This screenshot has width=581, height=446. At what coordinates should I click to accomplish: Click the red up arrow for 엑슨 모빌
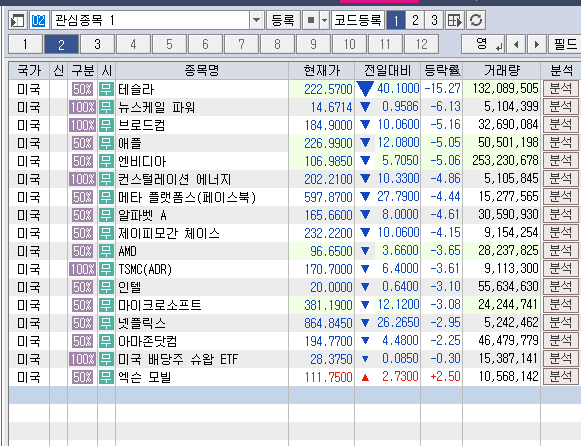[x=365, y=378]
